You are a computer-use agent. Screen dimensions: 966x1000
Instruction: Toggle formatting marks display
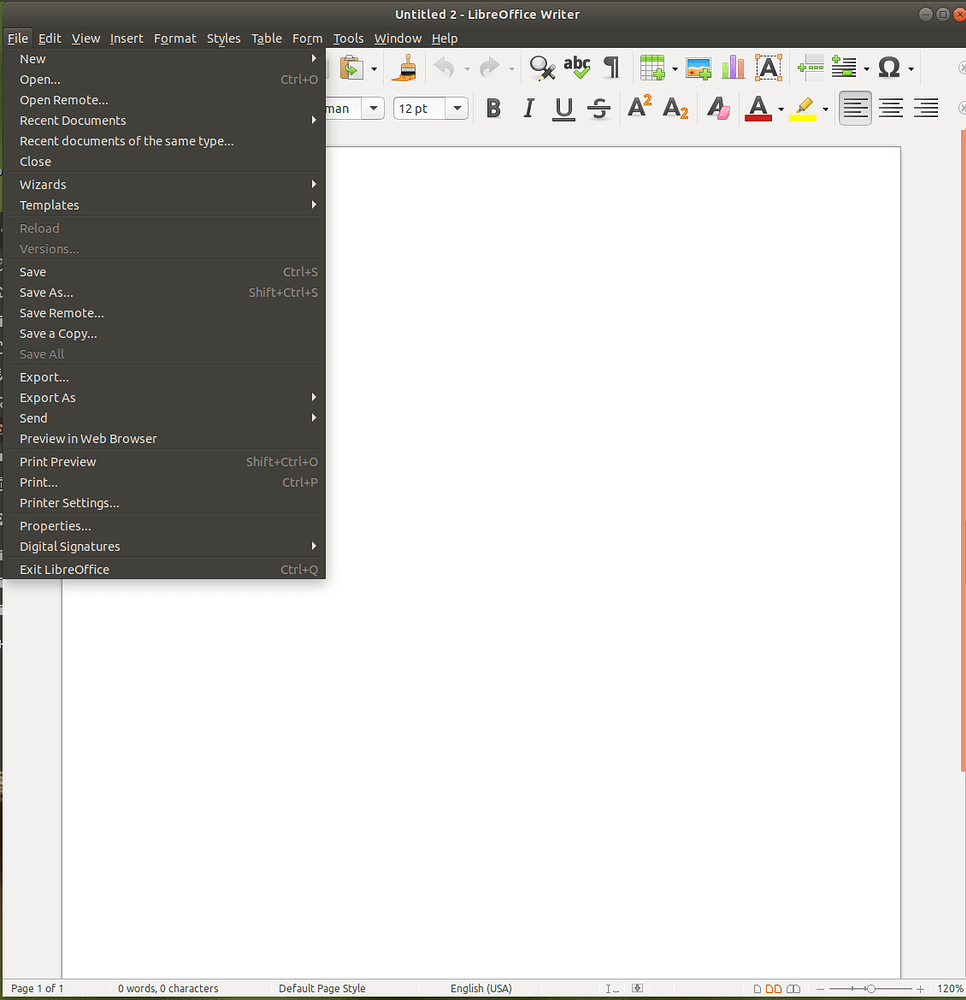(611, 68)
